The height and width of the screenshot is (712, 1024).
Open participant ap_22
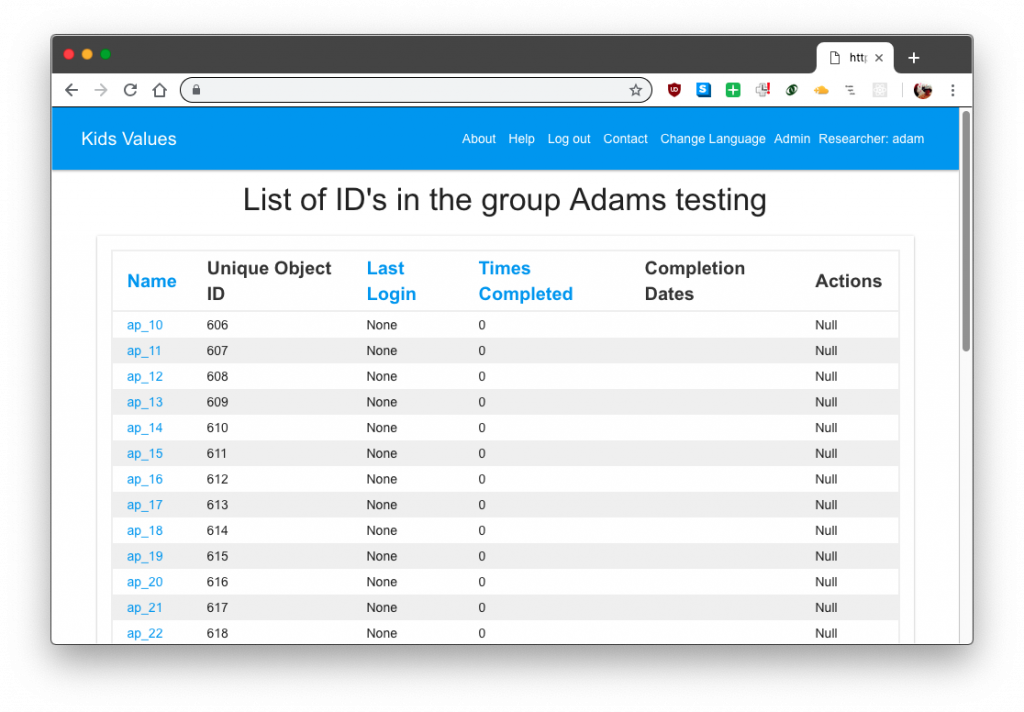point(144,633)
